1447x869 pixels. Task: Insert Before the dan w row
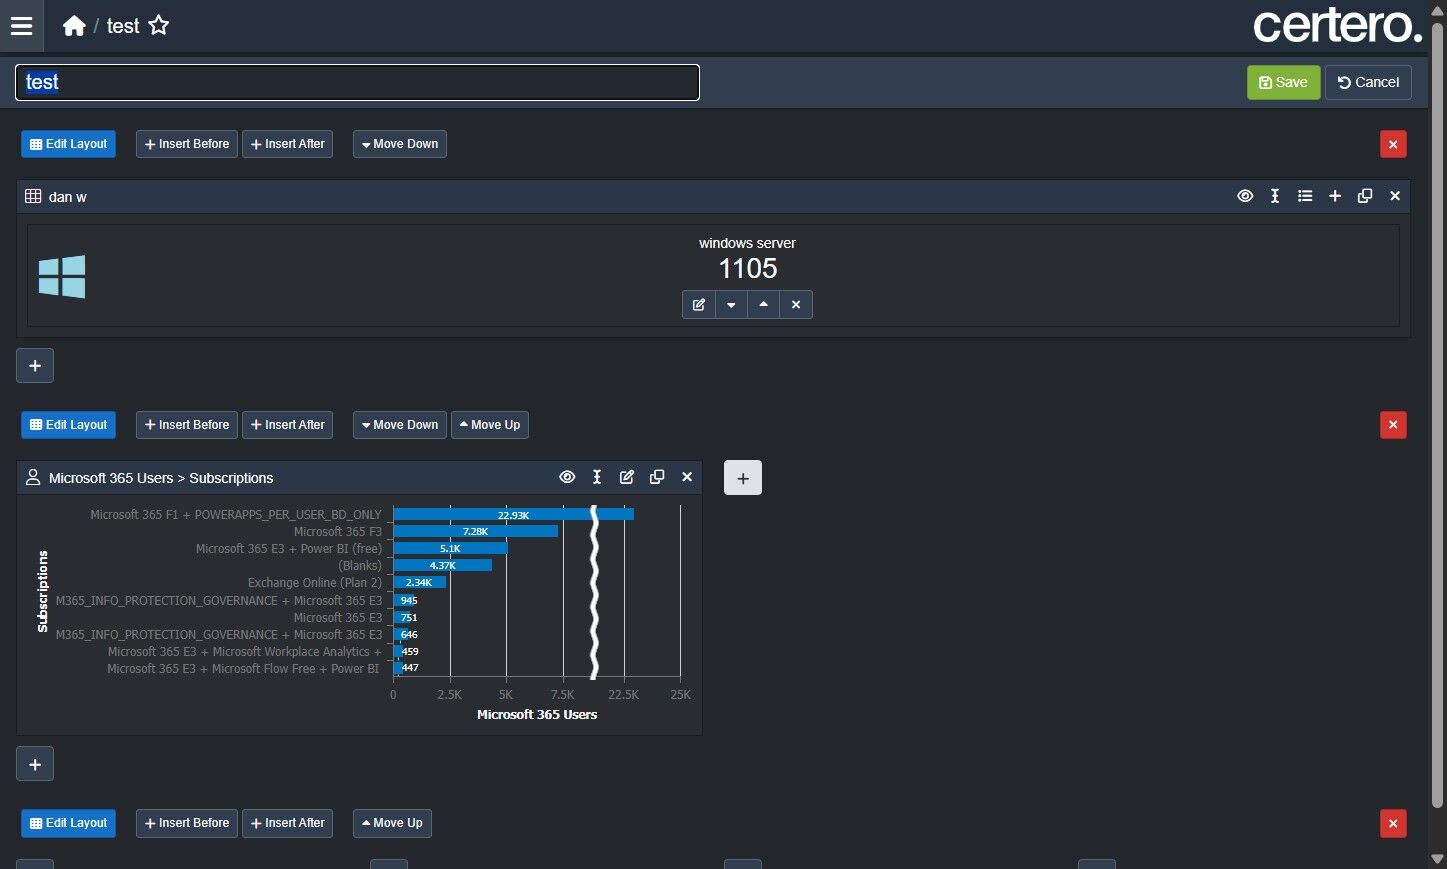(x=187, y=144)
